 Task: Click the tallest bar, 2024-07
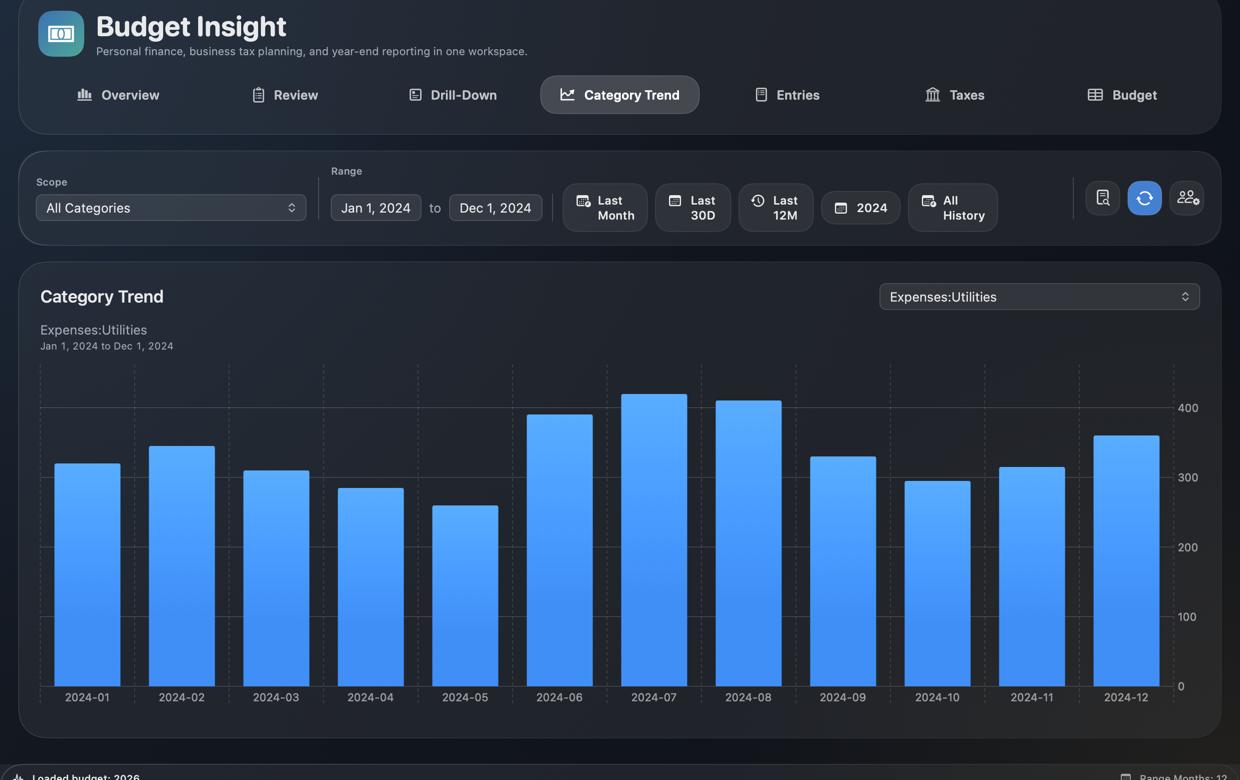click(654, 540)
